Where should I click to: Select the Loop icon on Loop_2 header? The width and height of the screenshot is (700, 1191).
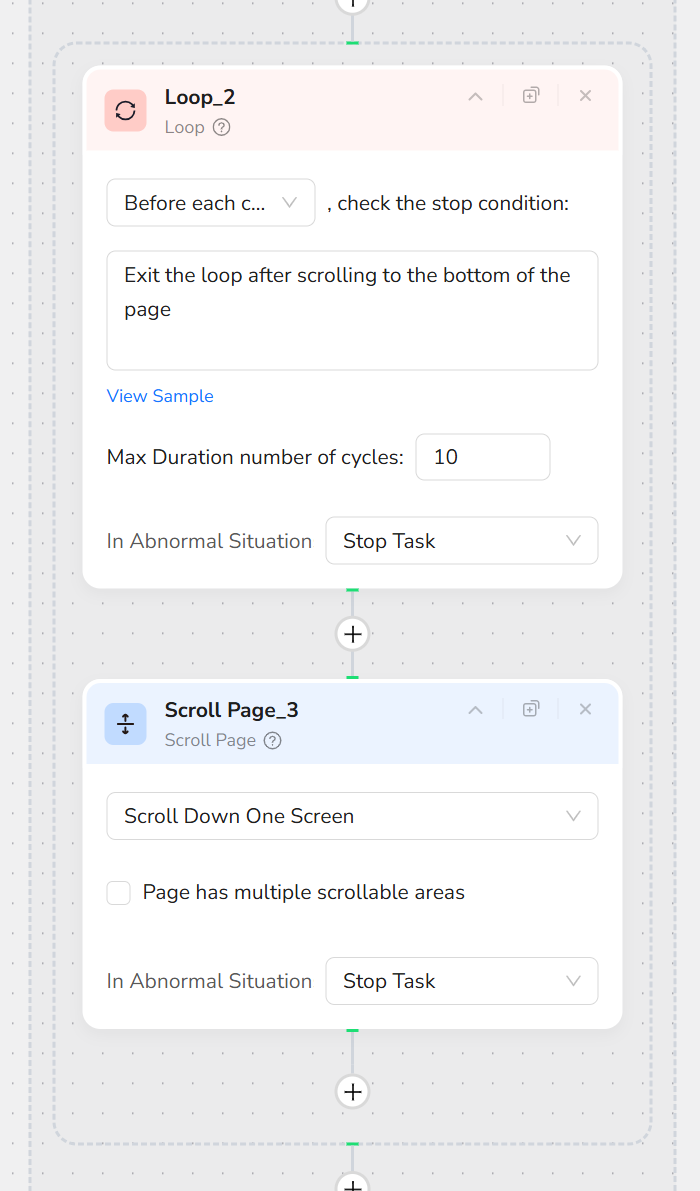124,110
